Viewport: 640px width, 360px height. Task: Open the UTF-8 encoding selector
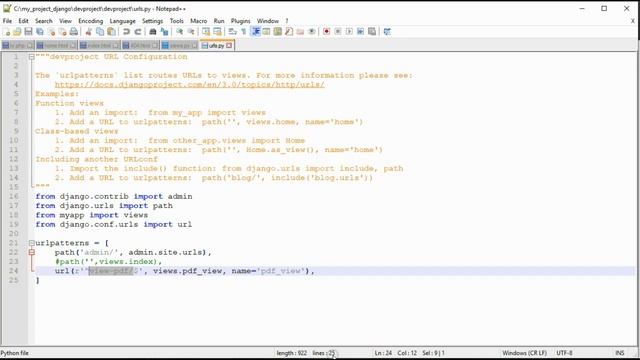click(564, 353)
